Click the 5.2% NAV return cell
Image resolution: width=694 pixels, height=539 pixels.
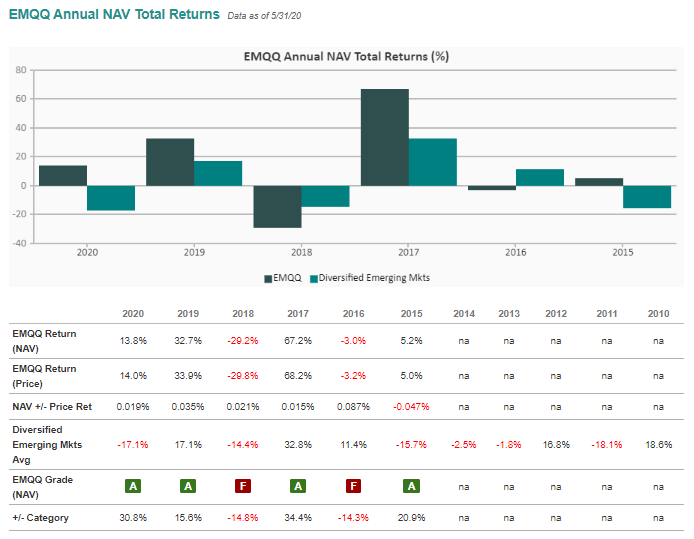[x=412, y=341]
